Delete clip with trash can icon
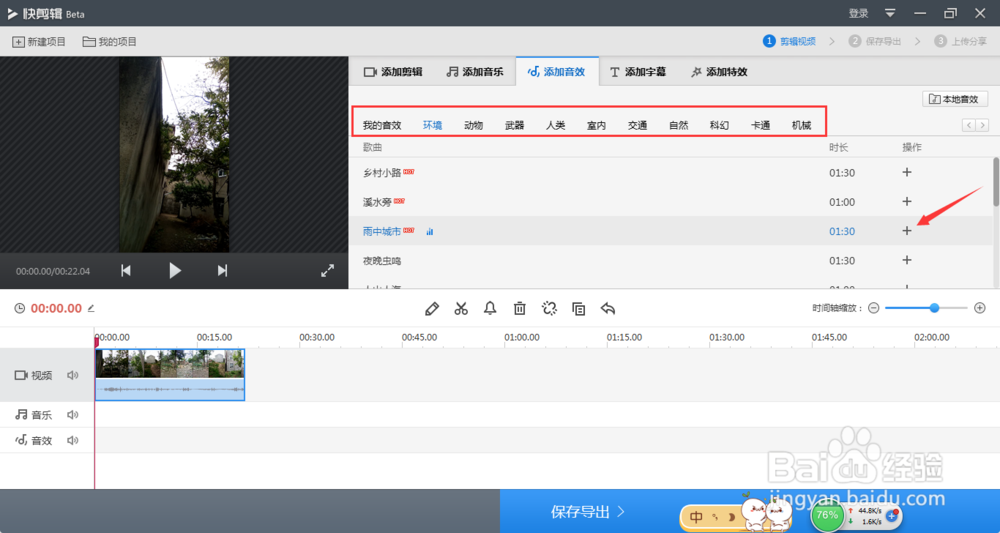 pyautogui.click(x=520, y=309)
